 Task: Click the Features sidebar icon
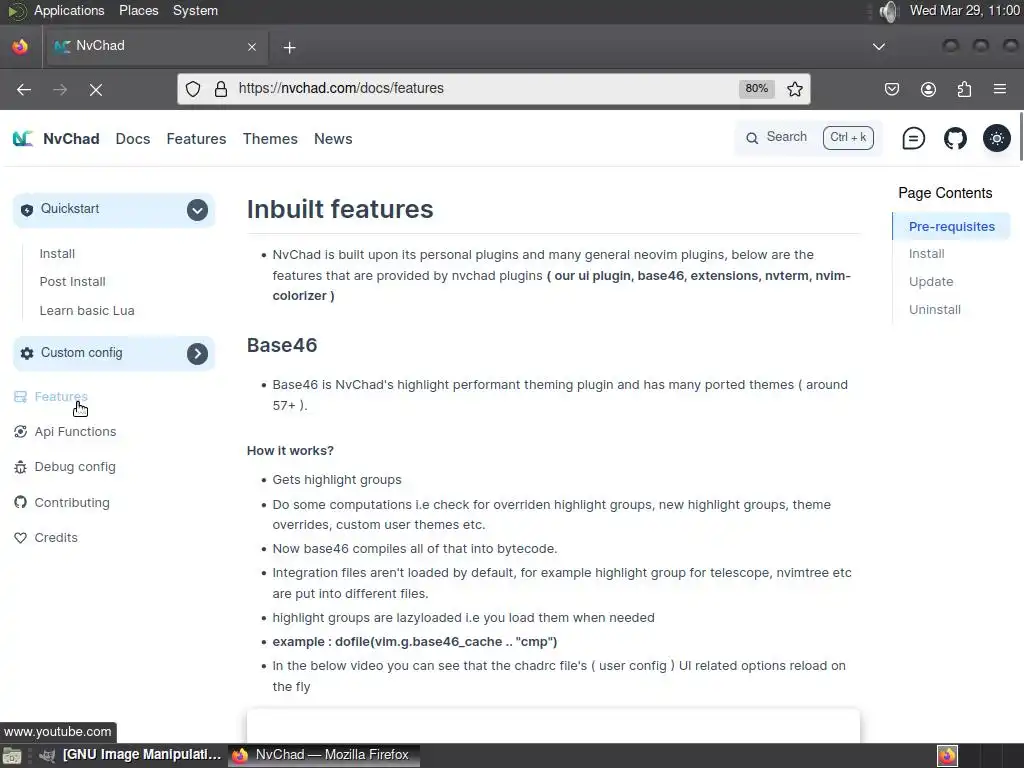point(20,396)
